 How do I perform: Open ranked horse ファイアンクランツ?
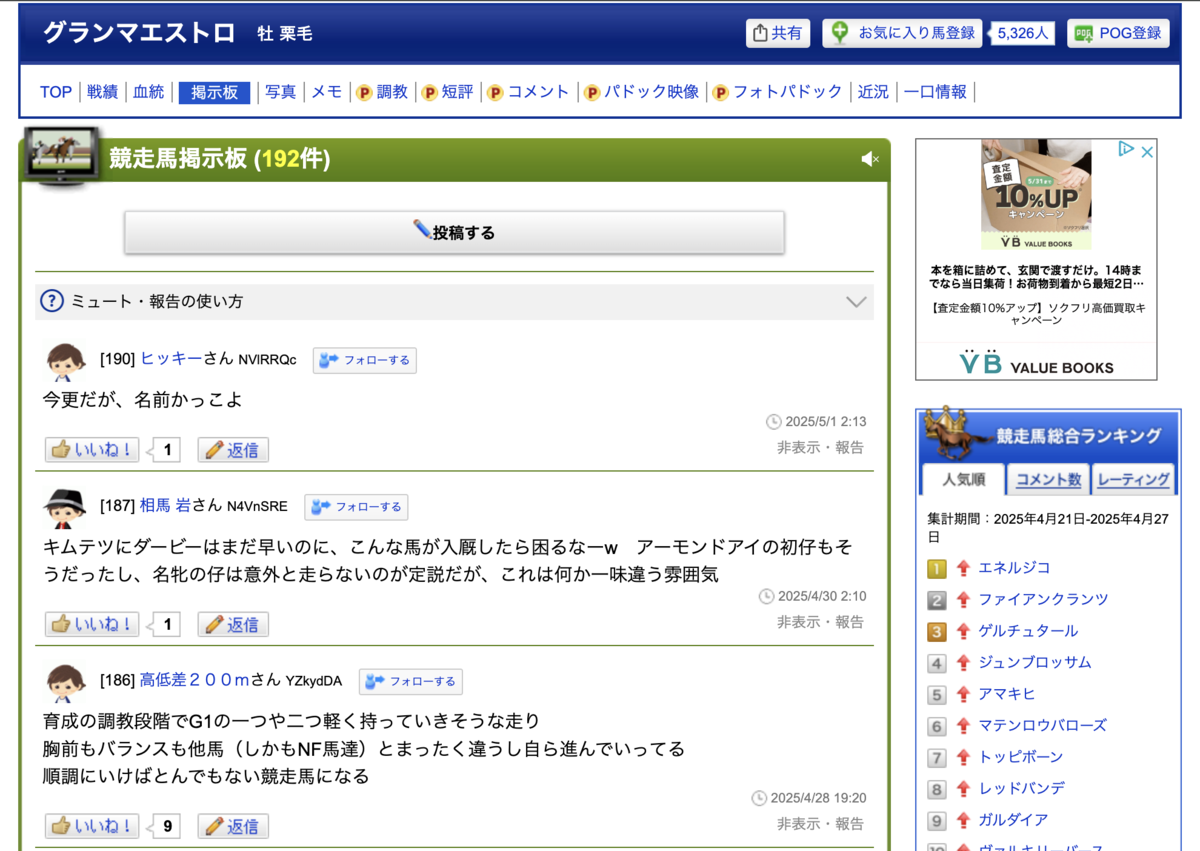coord(1043,599)
